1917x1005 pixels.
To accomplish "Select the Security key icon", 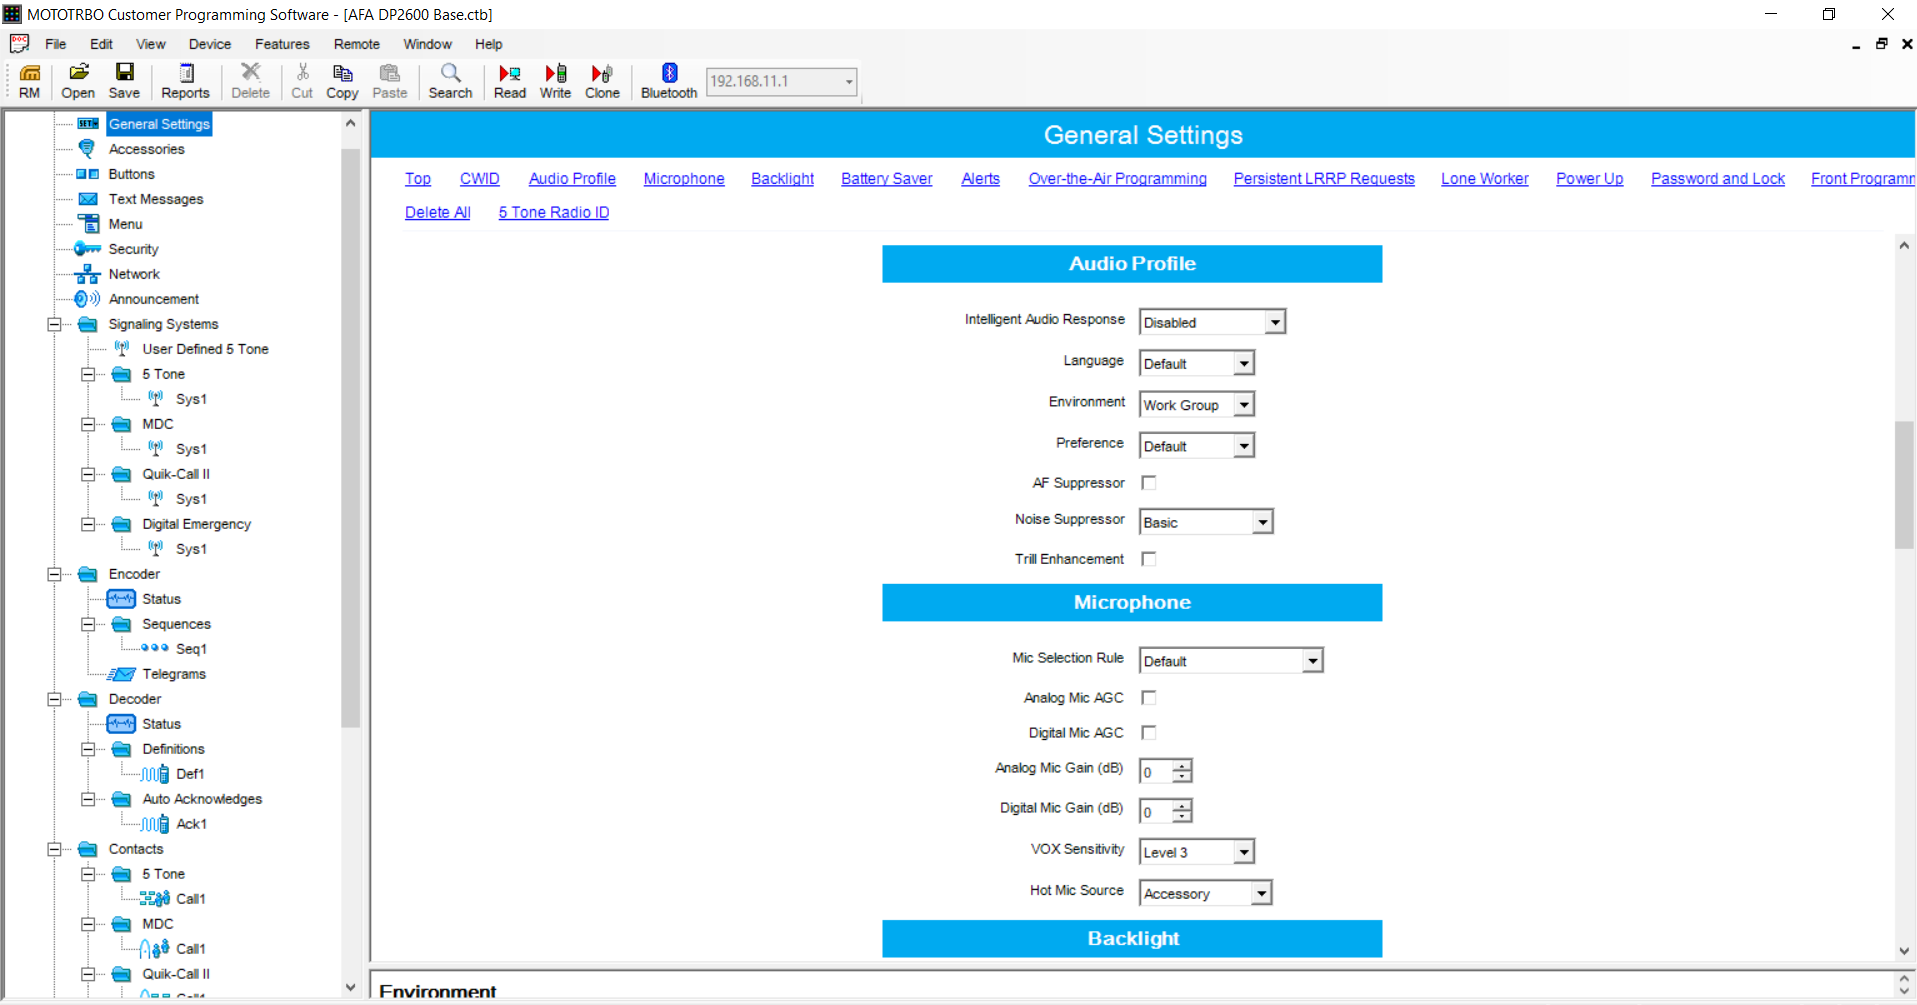I will pyautogui.click(x=88, y=249).
